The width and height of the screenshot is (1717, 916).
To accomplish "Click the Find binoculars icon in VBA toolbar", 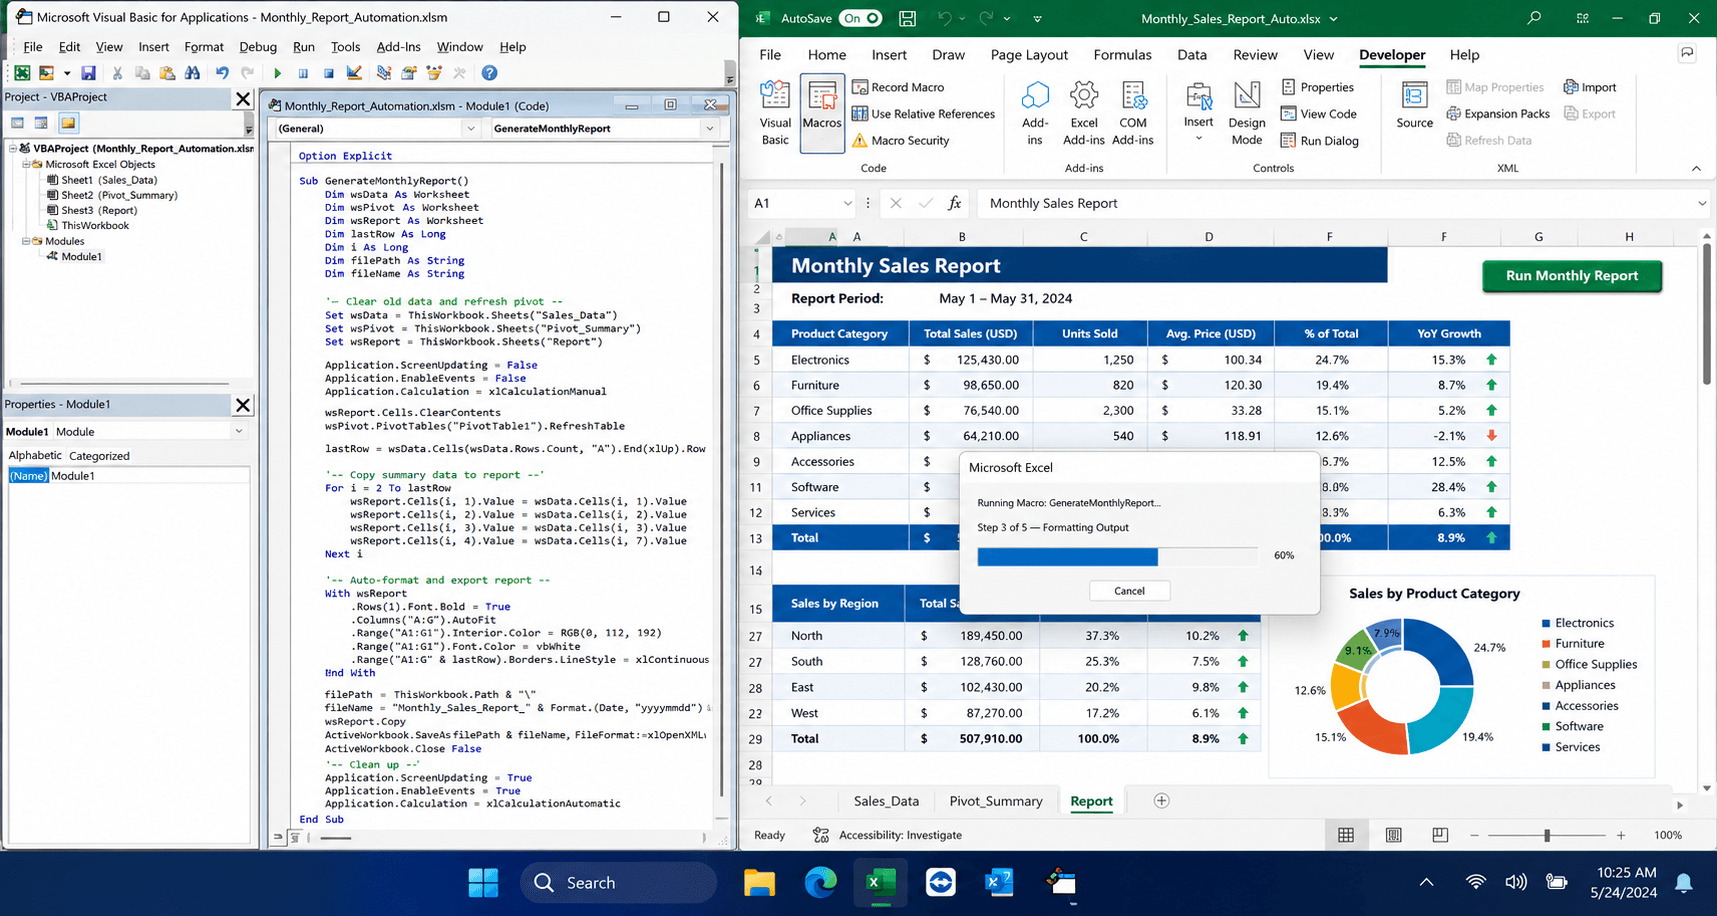I will [x=192, y=73].
